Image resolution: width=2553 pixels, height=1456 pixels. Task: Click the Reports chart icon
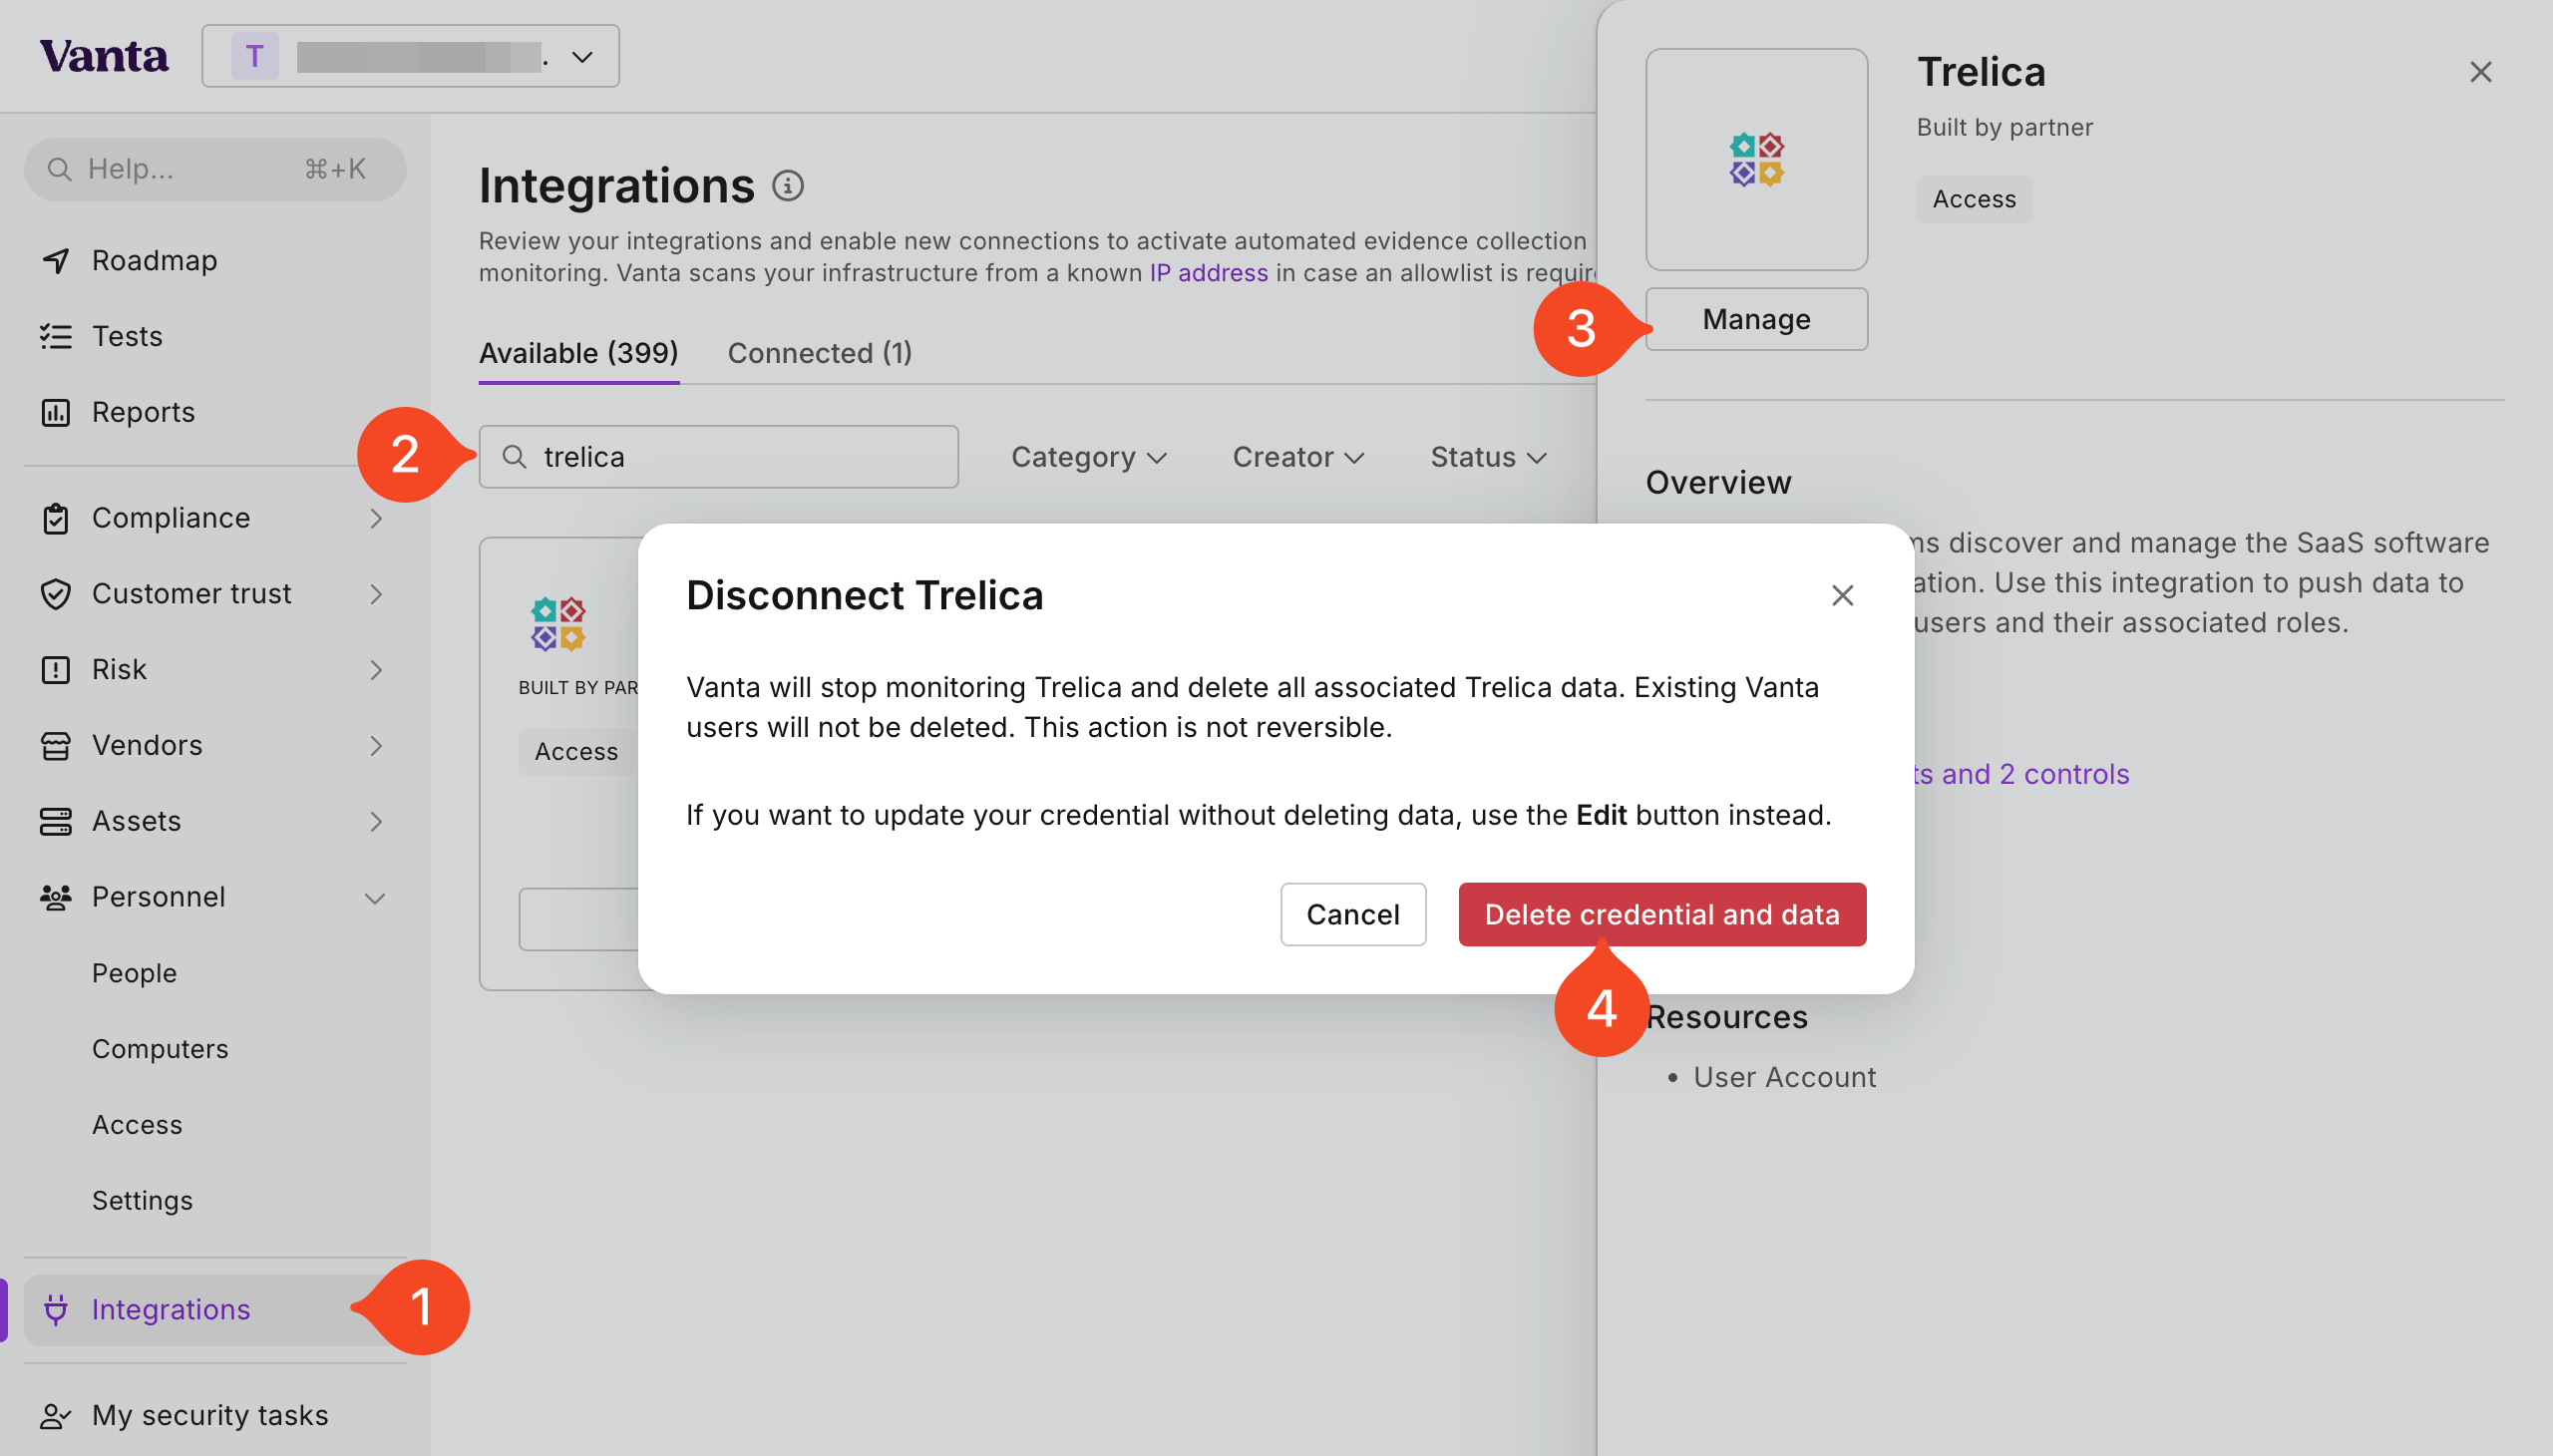(x=56, y=412)
